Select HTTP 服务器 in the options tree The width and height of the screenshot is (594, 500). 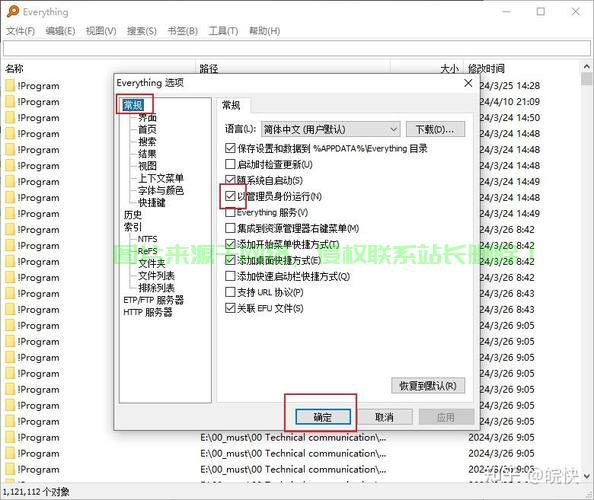[148, 312]
